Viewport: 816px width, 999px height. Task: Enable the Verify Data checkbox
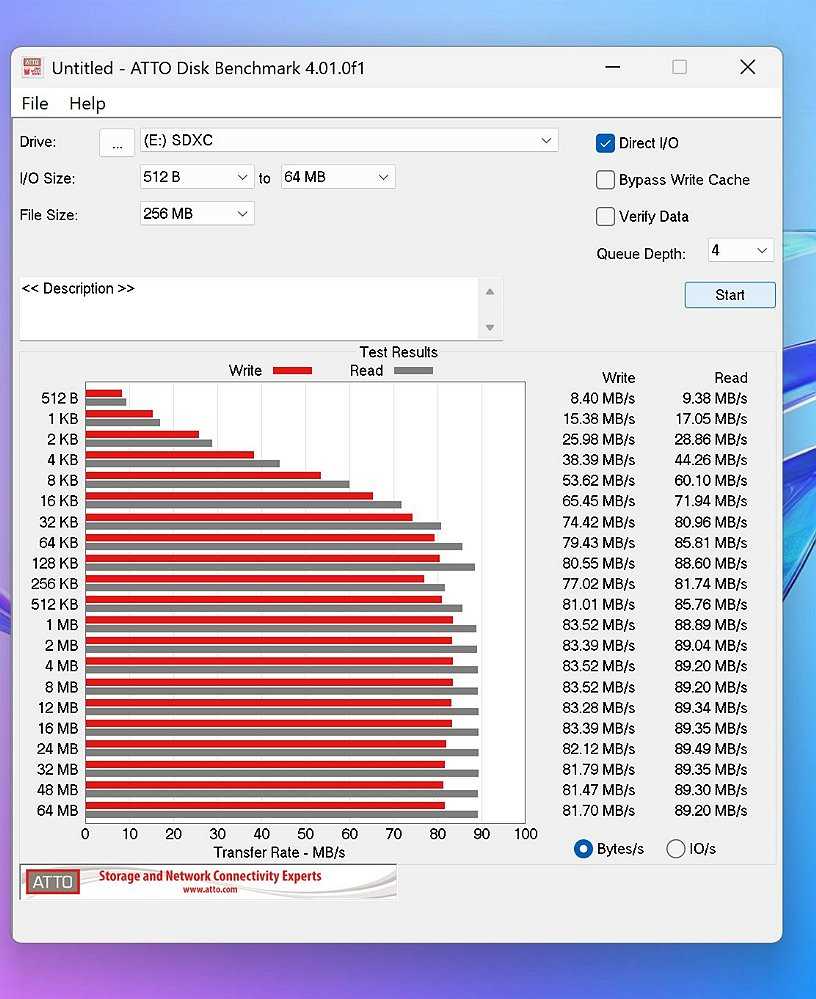605,217
